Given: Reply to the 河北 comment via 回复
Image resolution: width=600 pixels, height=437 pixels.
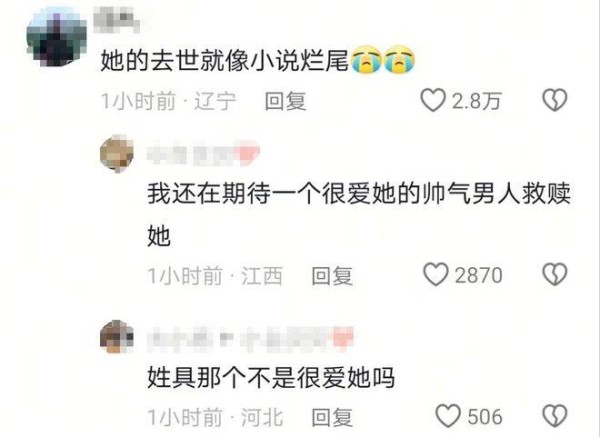Looking at the screenshot, I should coord(332,417).
